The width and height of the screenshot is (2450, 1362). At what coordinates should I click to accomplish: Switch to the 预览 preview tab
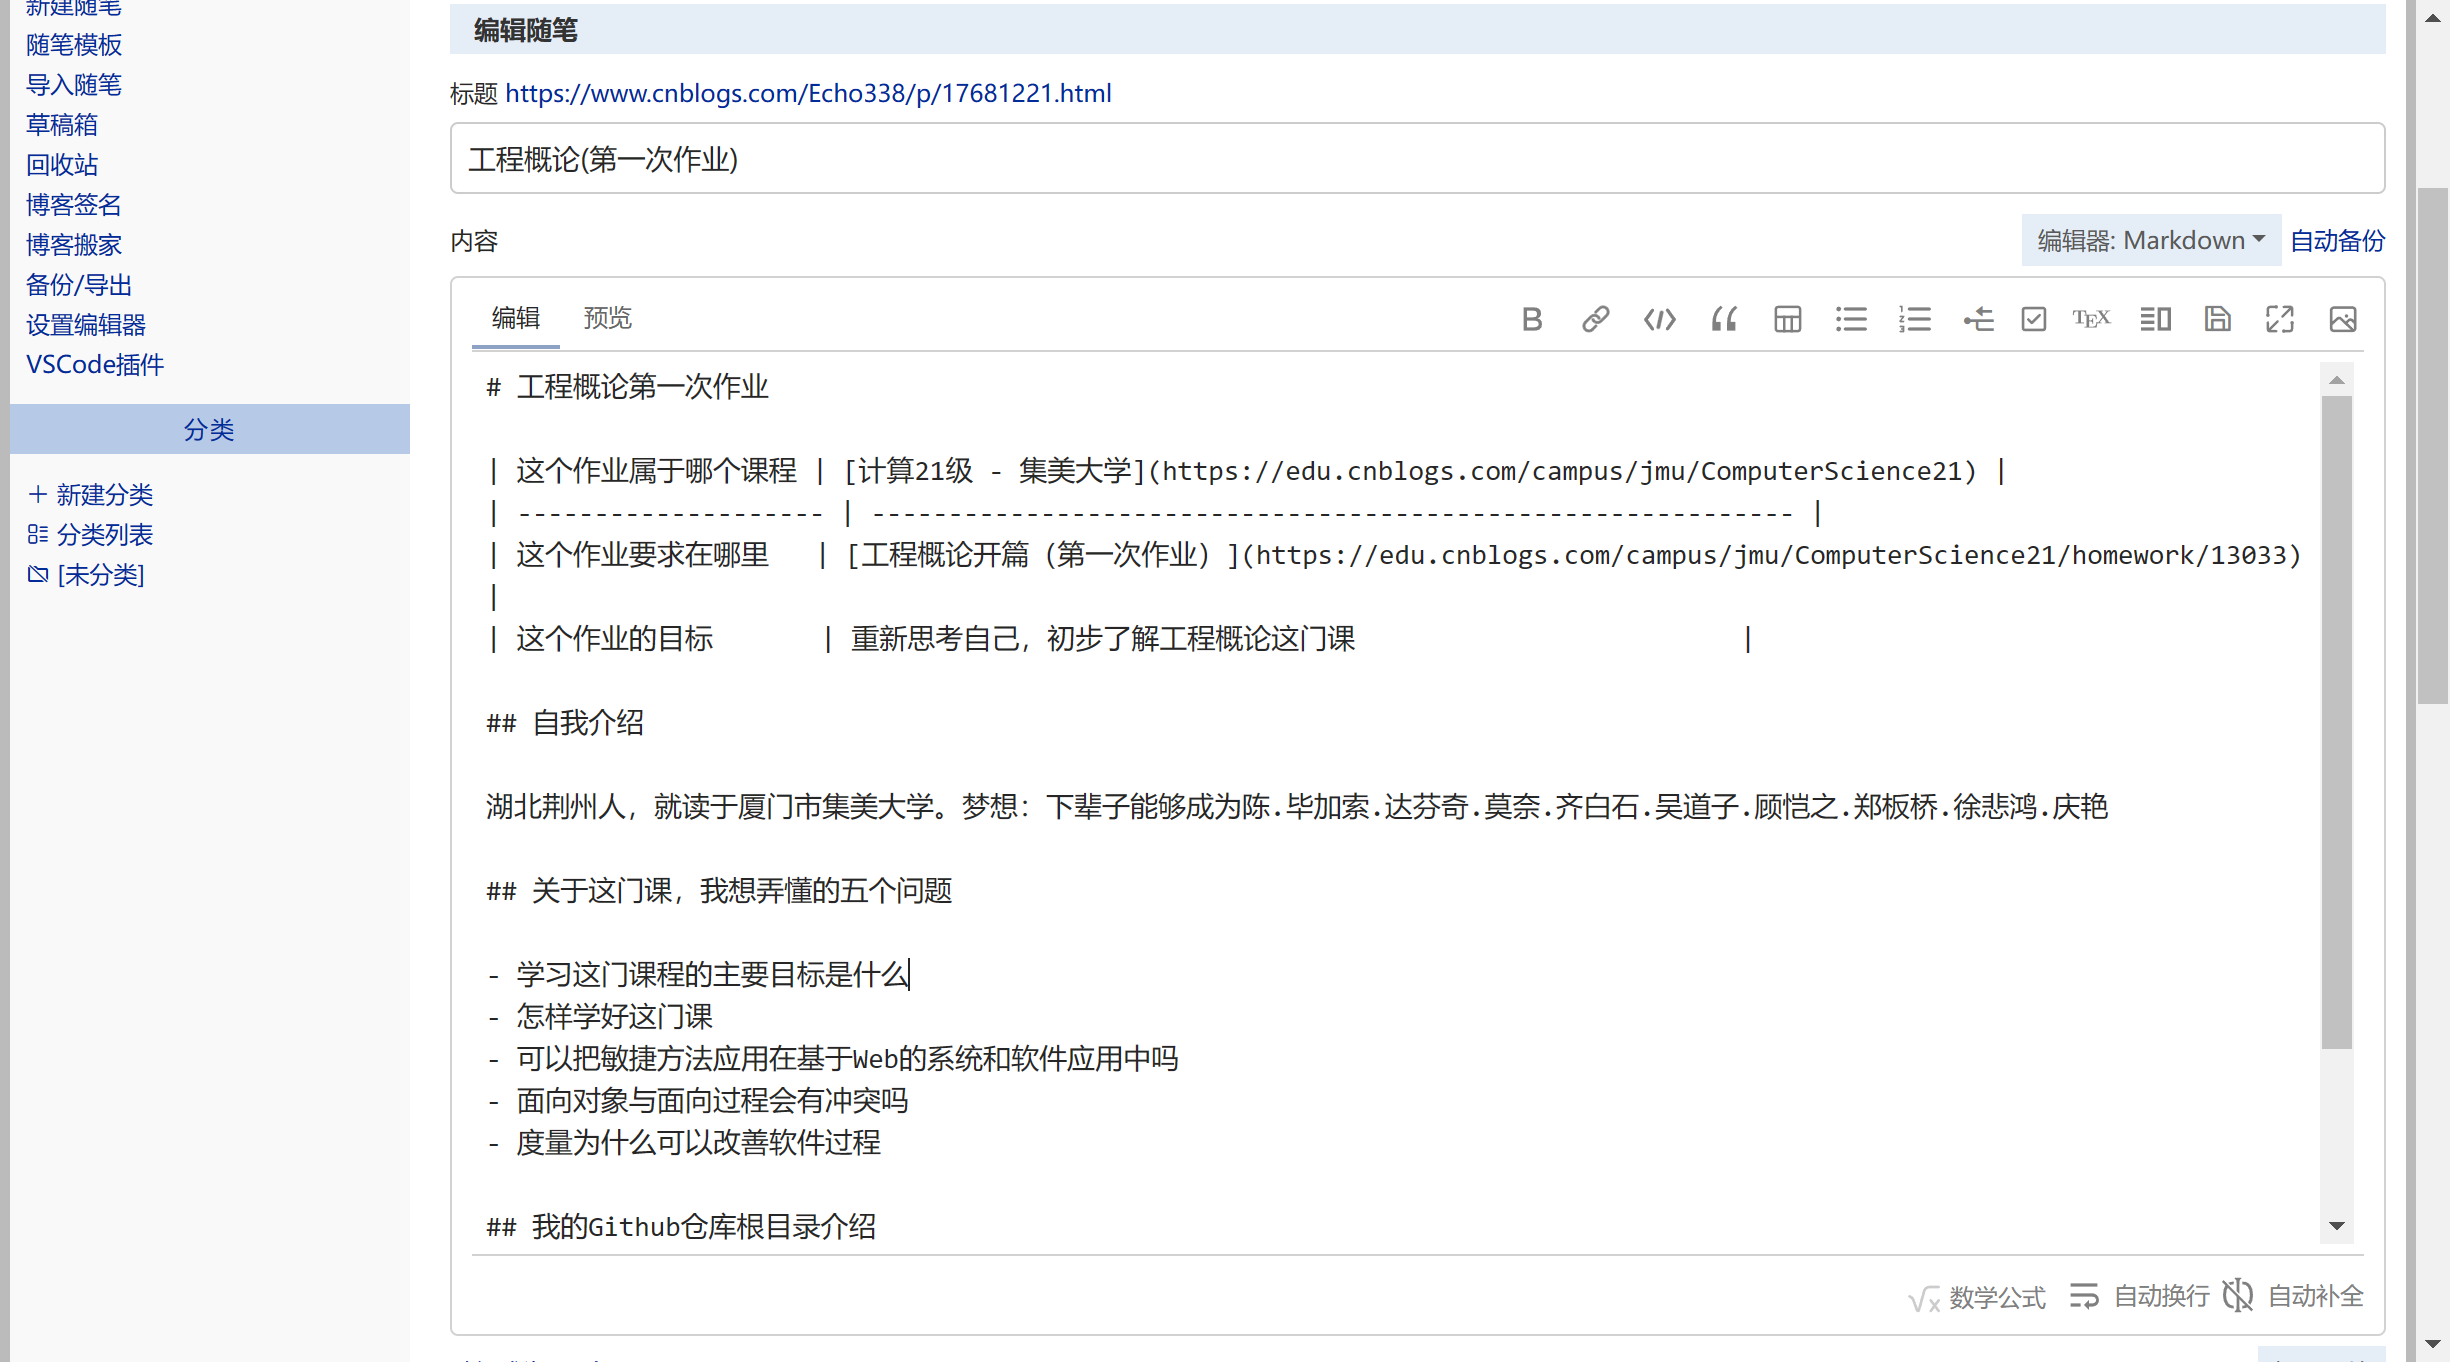[607, 318]
